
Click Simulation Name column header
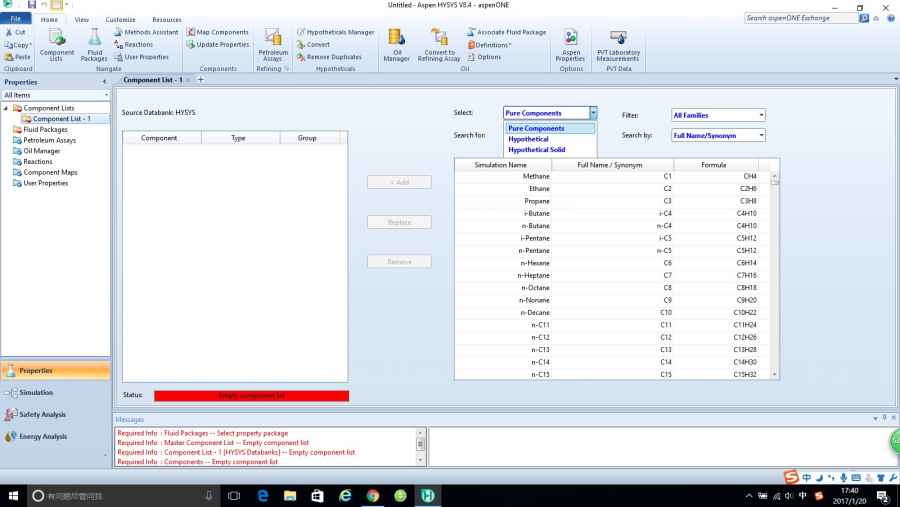pos(503,165)
